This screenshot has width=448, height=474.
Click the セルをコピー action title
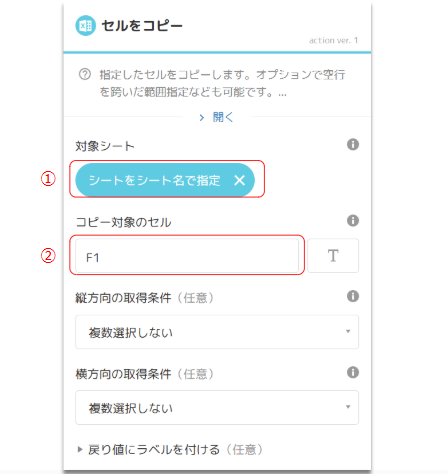click(x=142, y=26)
